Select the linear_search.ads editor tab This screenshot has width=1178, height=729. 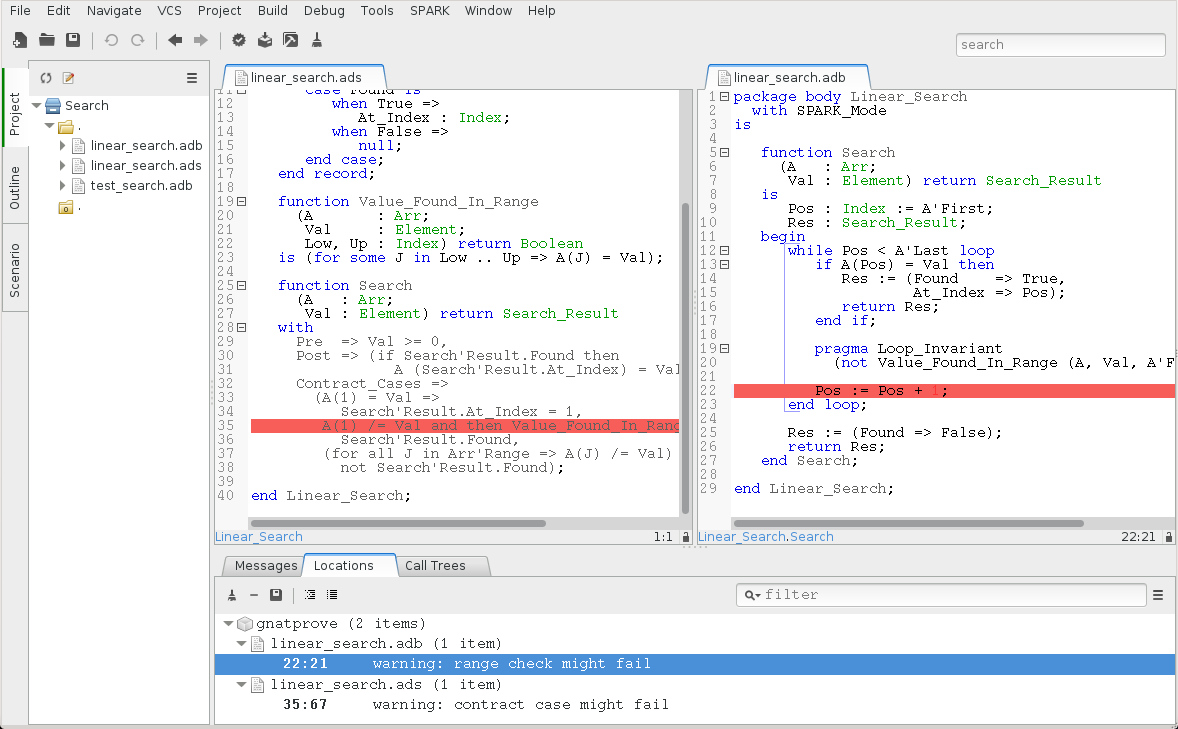305,77
